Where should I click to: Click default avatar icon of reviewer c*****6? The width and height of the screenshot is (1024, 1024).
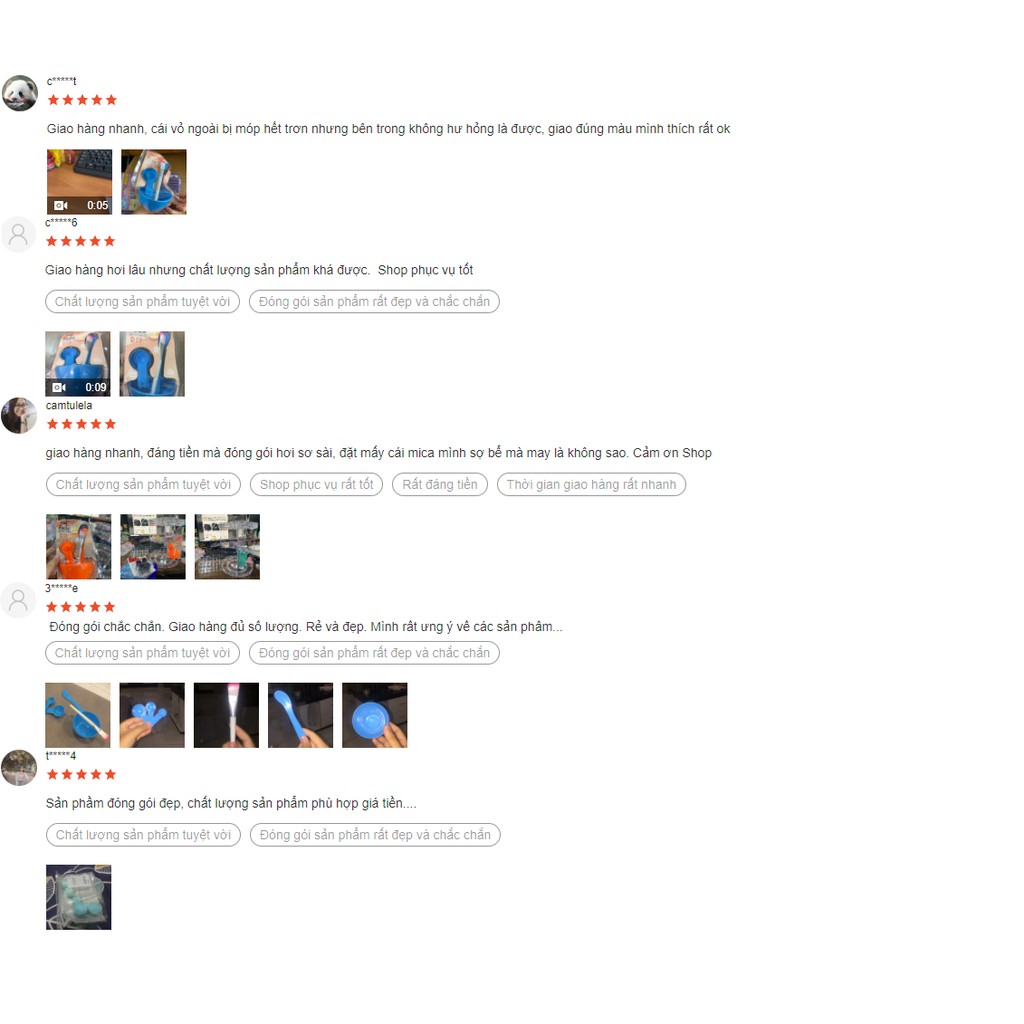[18, 234]
